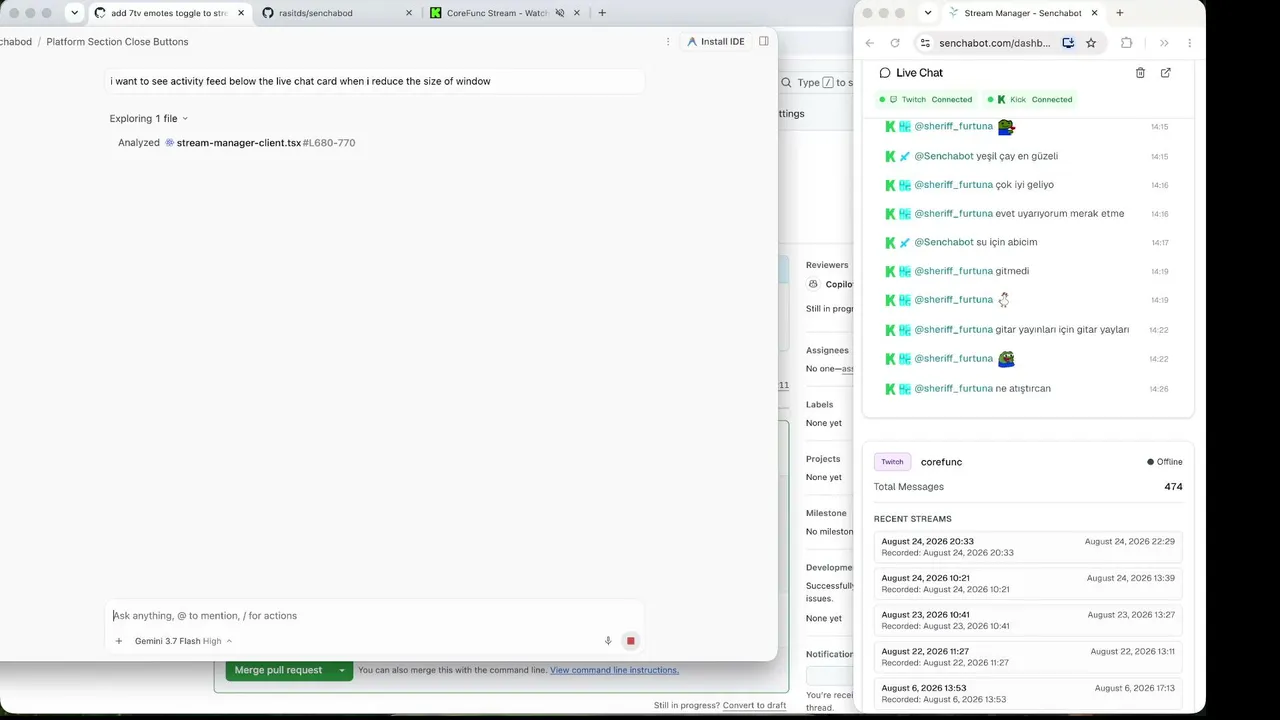Open the tab search dropdown in left browser window
Screen dimensions: 1280x720
[74, 13]
